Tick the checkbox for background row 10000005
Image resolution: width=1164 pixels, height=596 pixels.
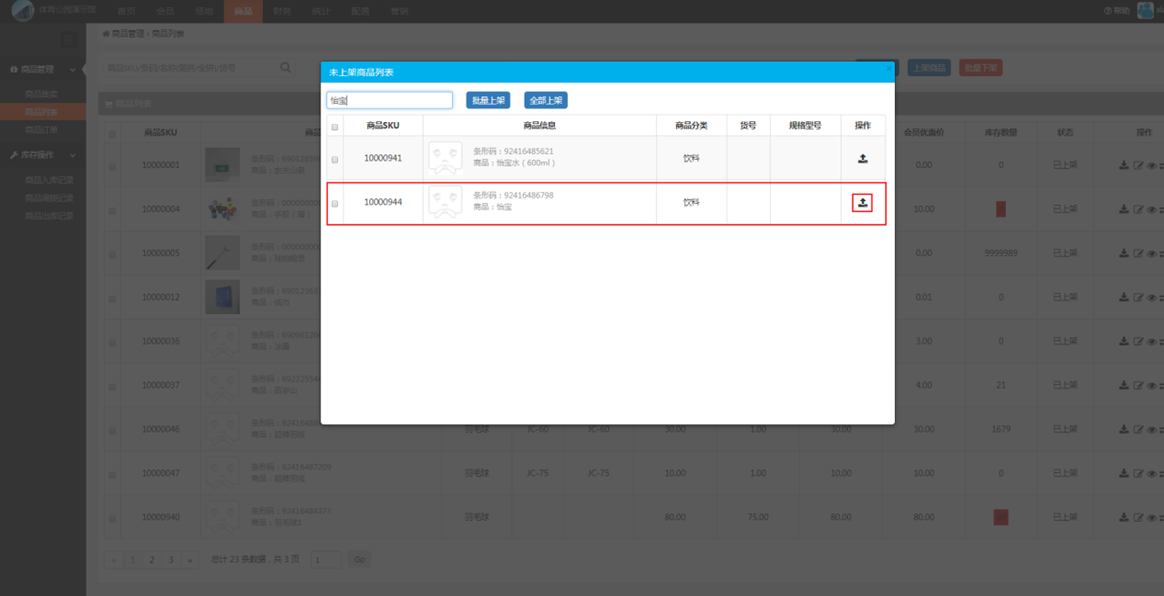click(112, 255)
